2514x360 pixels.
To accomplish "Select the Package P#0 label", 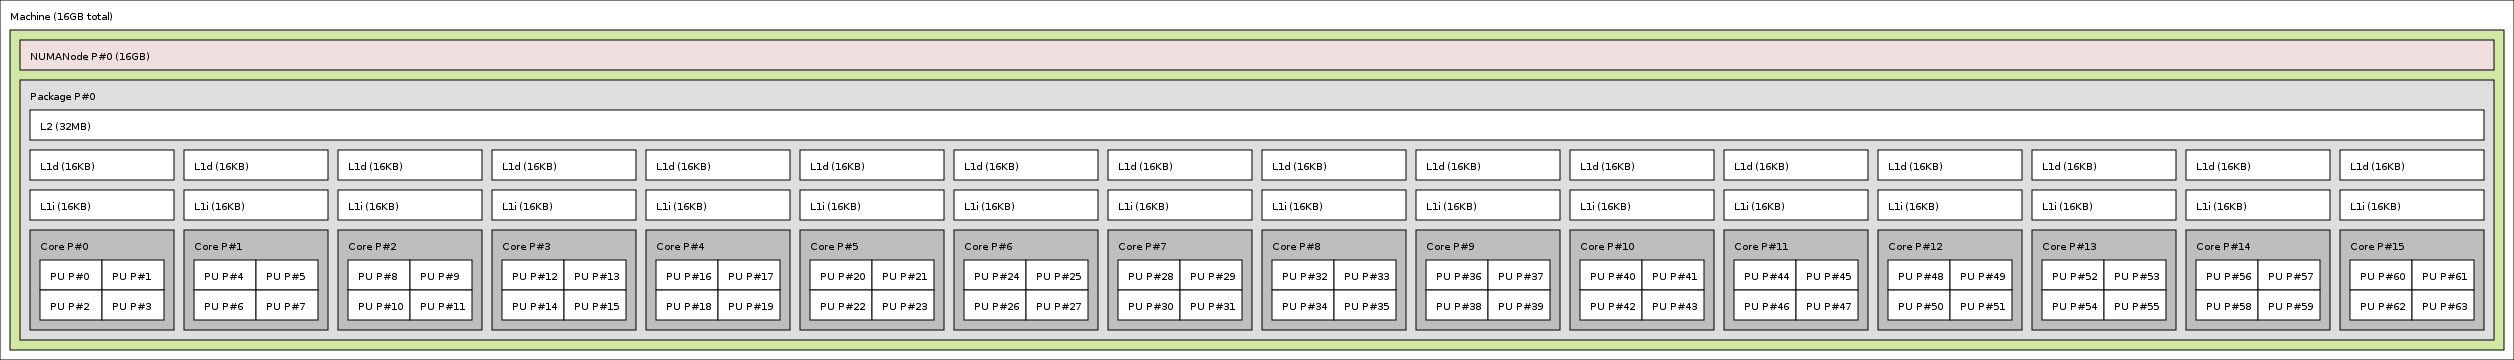I will click(x=63, y=97).
